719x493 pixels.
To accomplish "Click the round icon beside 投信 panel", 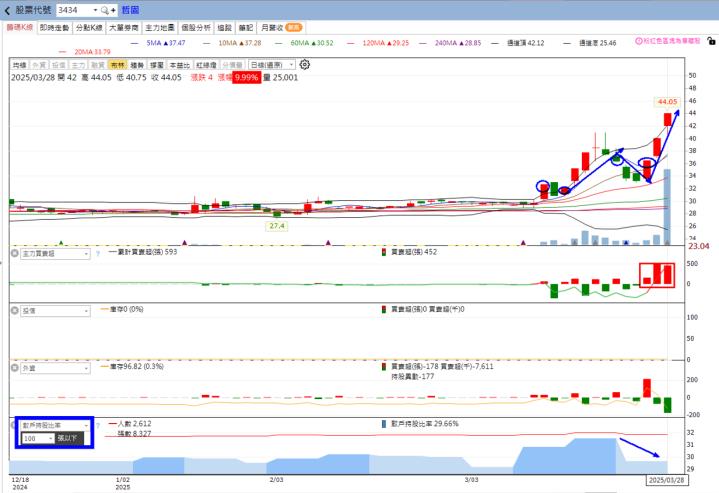I will pos(15,310).
